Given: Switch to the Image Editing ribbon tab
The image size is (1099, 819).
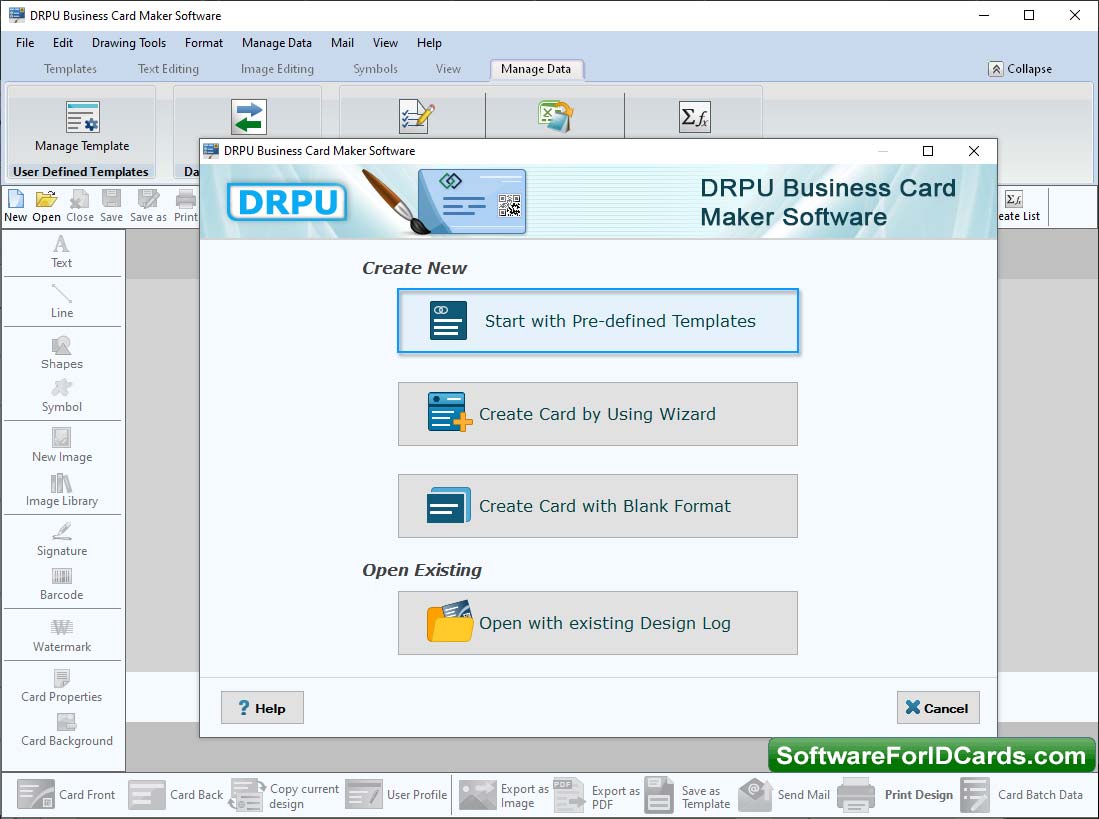Looking at the screenshot, I should 278,69.
